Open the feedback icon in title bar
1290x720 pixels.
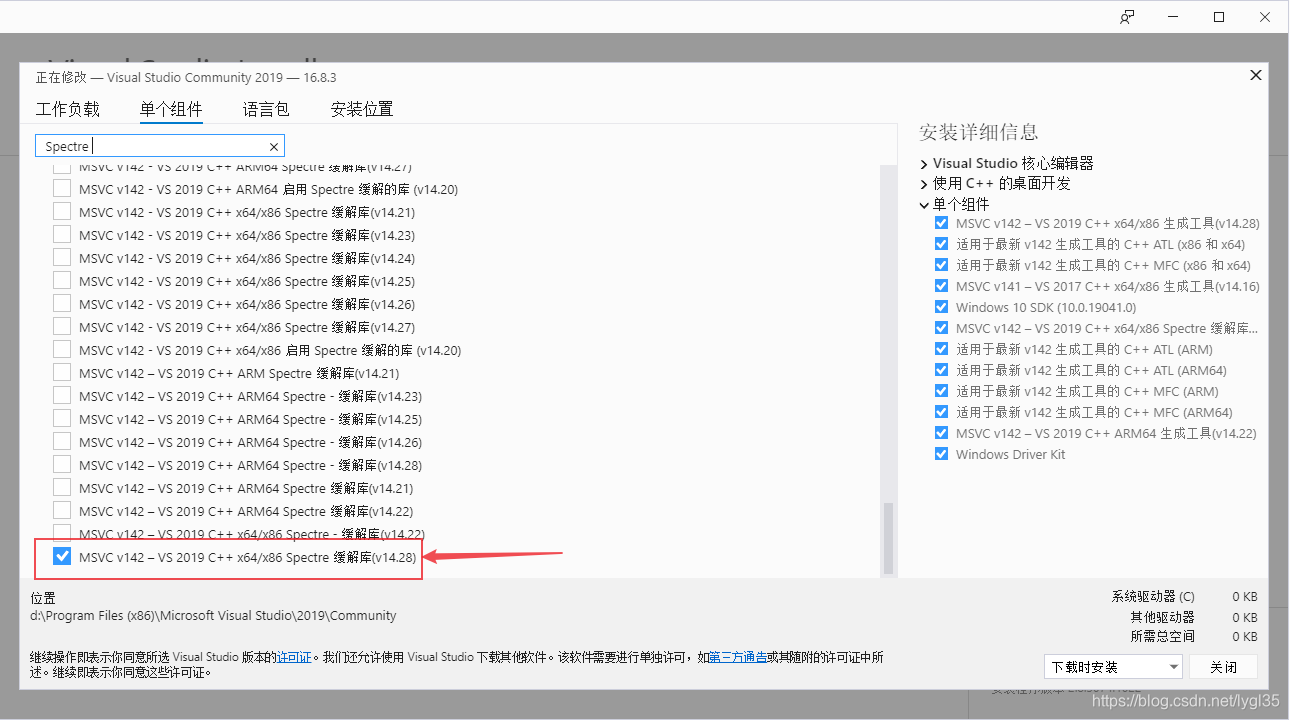(1127, 17)
